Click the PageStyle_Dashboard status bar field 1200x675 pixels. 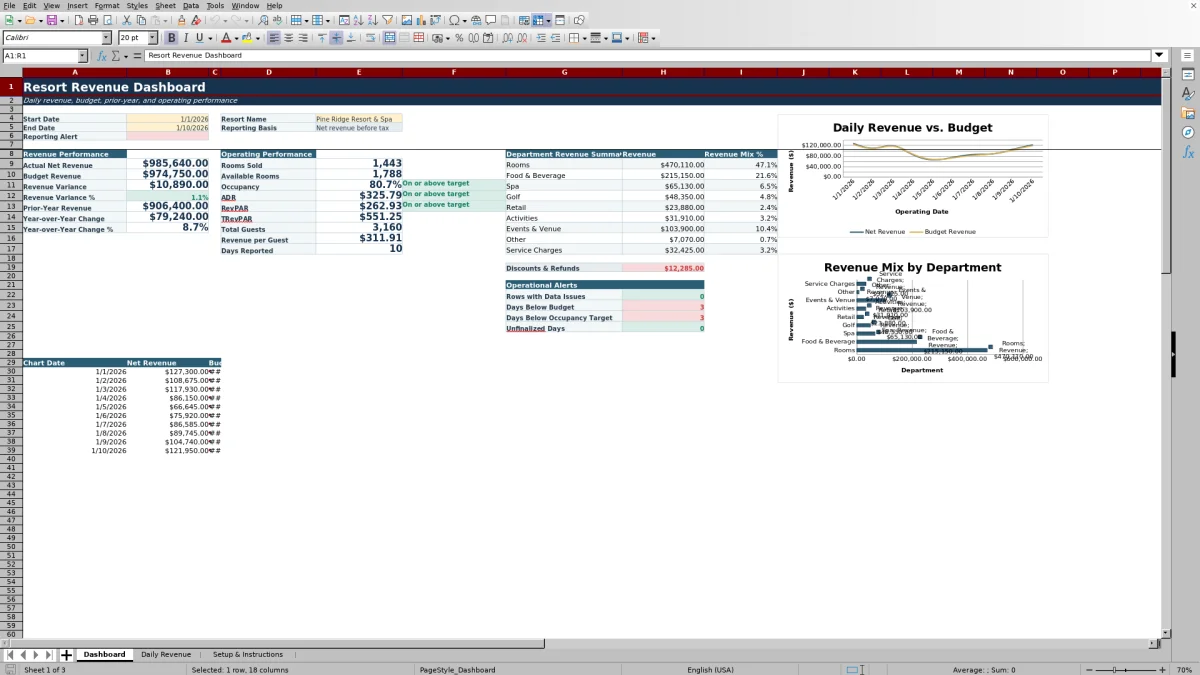click(x=458, y=669)
